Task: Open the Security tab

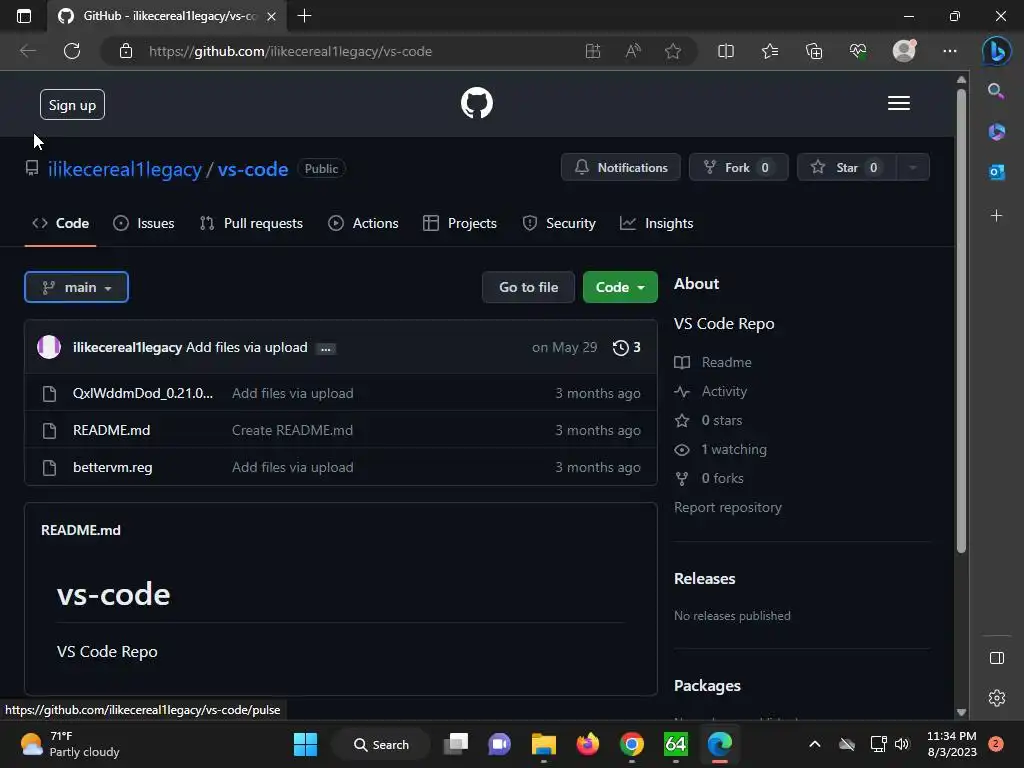Action: (x=559, y=223)
